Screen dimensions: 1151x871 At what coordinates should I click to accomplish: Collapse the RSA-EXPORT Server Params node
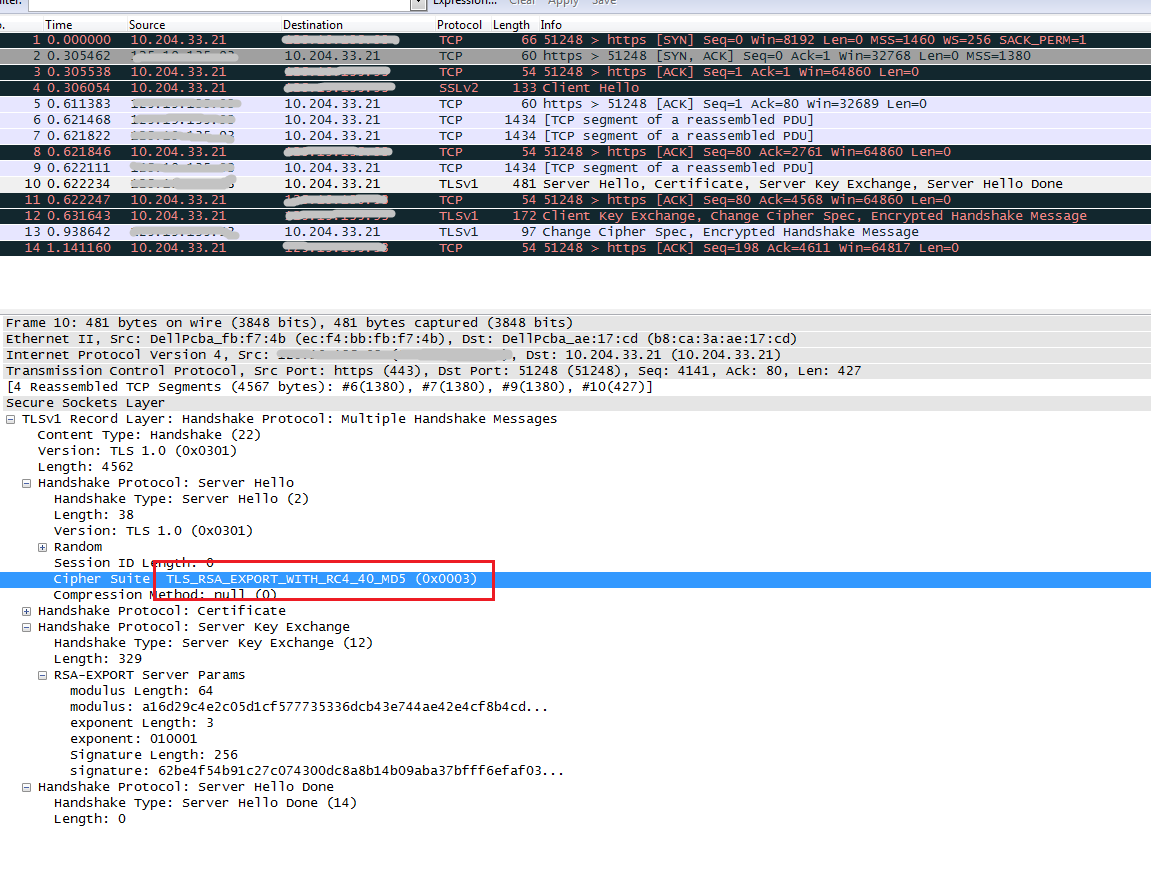pyautogui.click(x=42, y=674)
